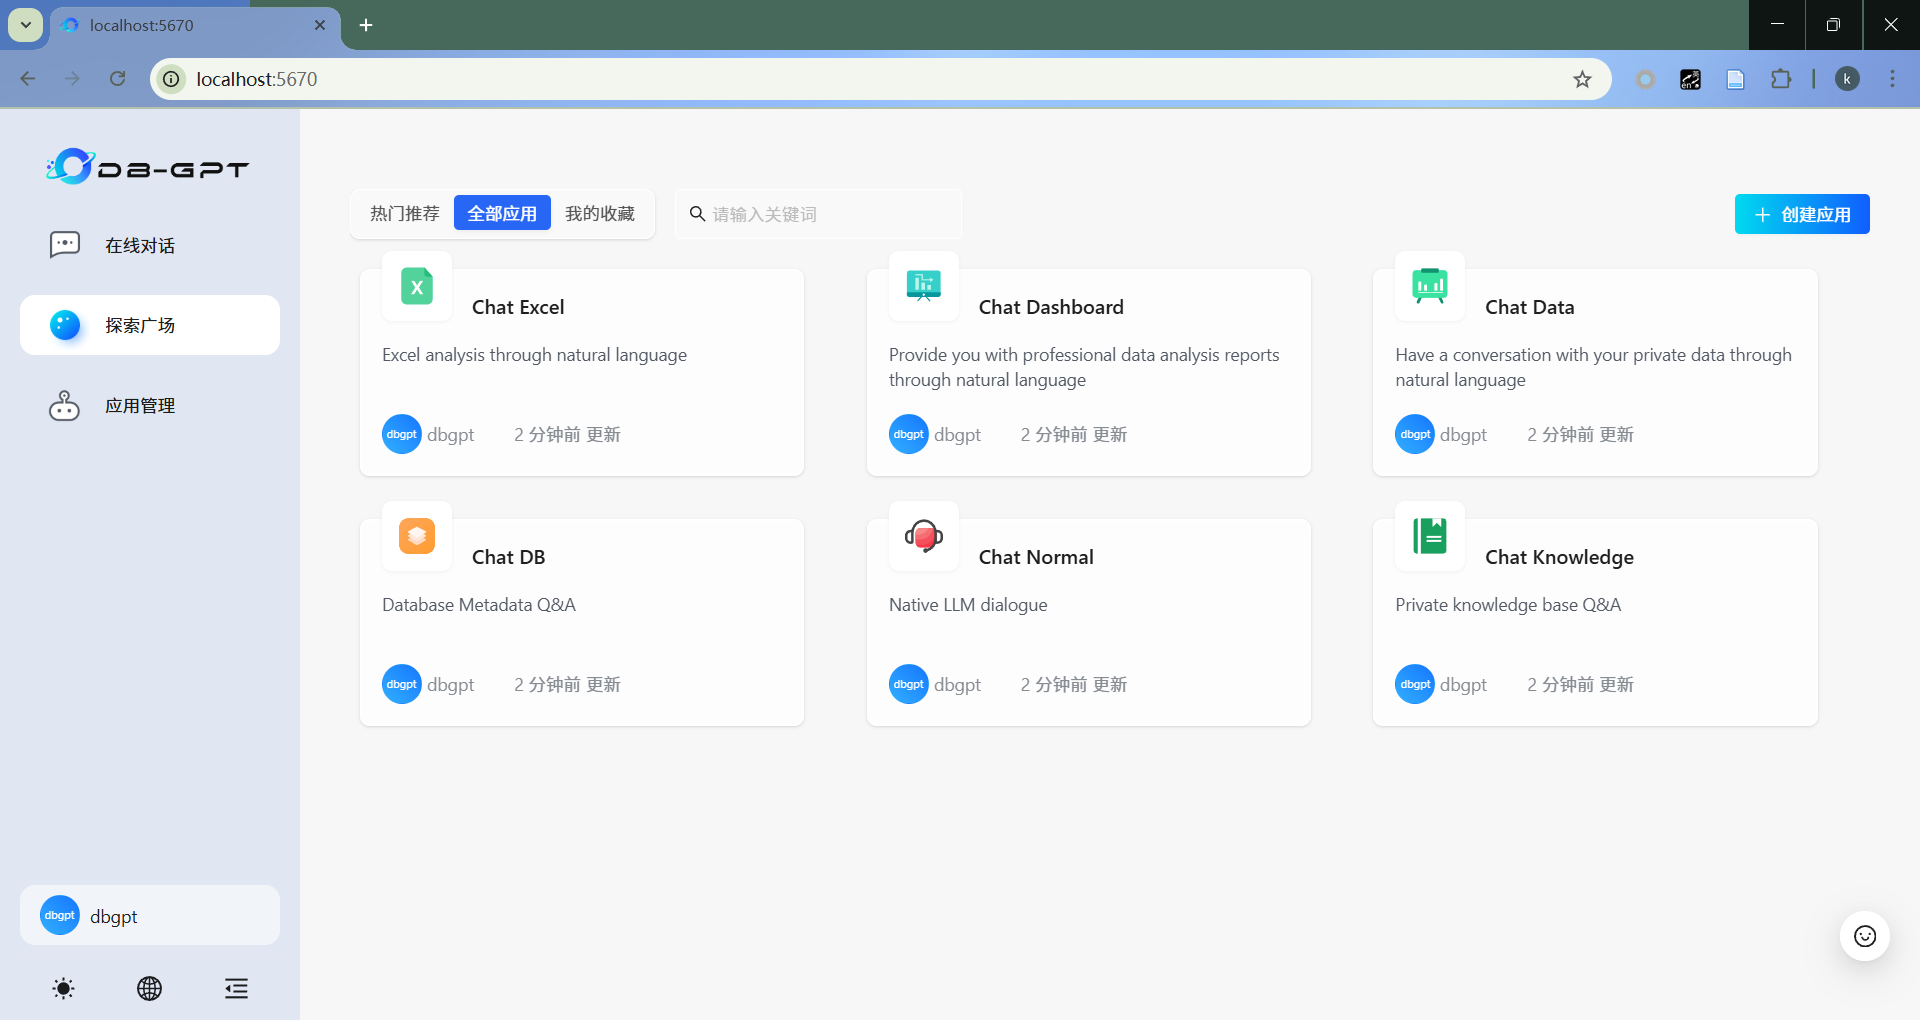Click the DB-GPT logo
Screen dimensions: 1920x1020
tap(148, 167)
